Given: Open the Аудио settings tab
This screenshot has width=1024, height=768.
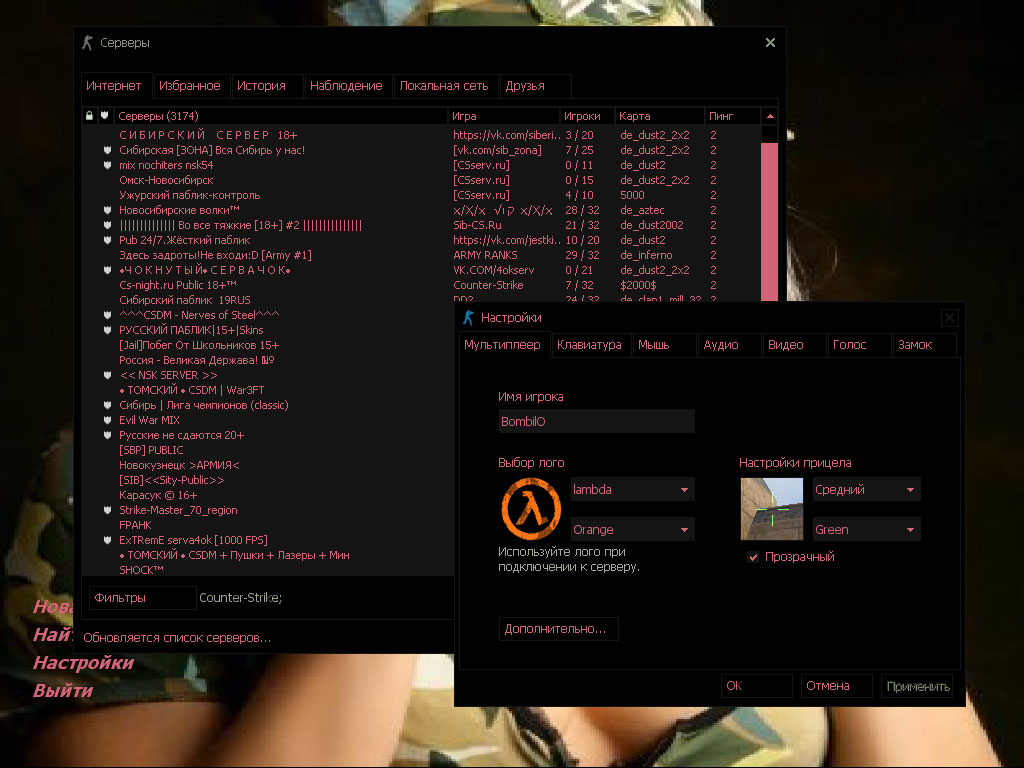Looking at the screenshot, I should click(x=729, y=345).
